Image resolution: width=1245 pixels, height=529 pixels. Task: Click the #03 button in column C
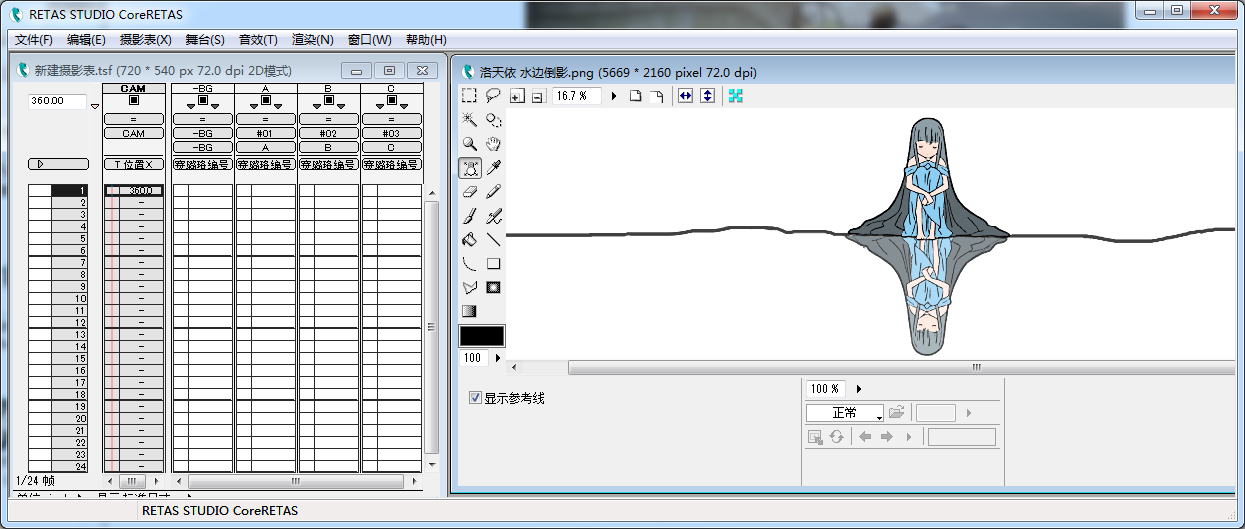(392, 133)
